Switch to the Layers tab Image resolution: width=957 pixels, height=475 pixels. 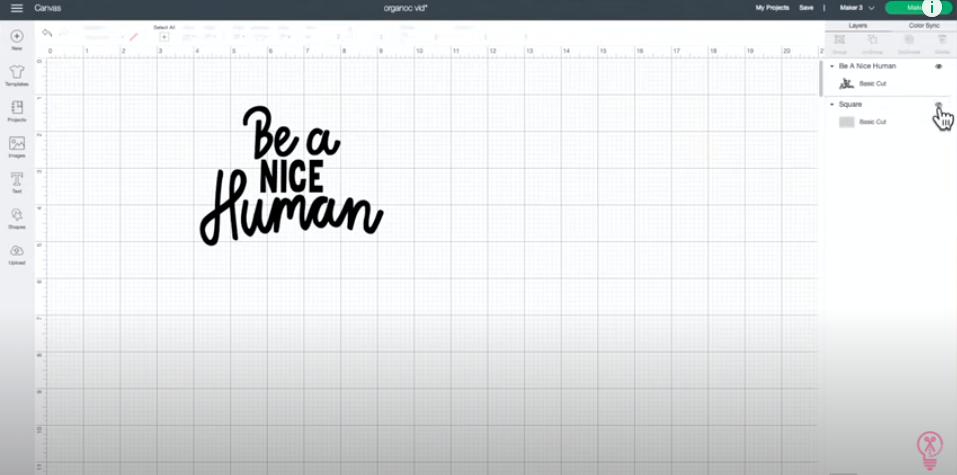[x=858, y=26]
